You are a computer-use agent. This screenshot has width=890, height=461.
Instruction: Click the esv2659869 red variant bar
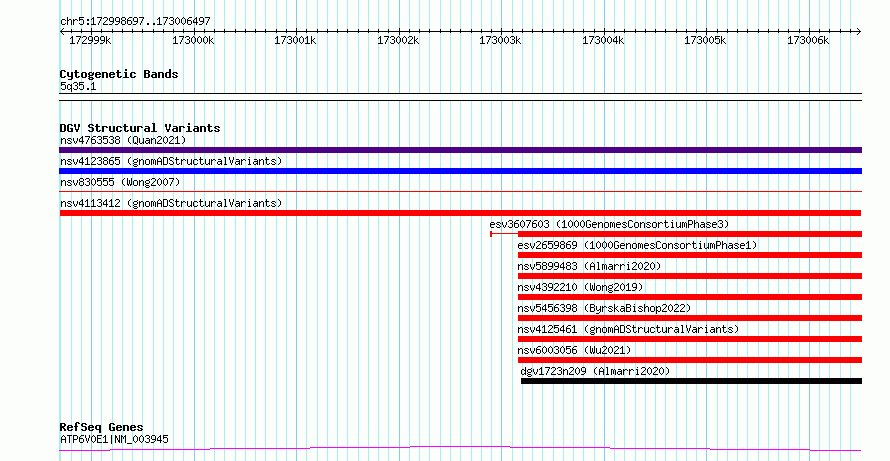(690, 255)
